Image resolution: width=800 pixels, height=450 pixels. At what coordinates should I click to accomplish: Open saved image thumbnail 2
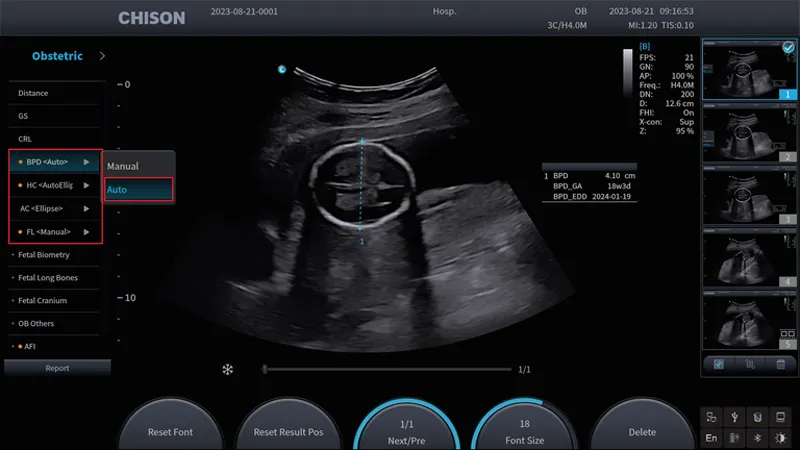point(749,133)
